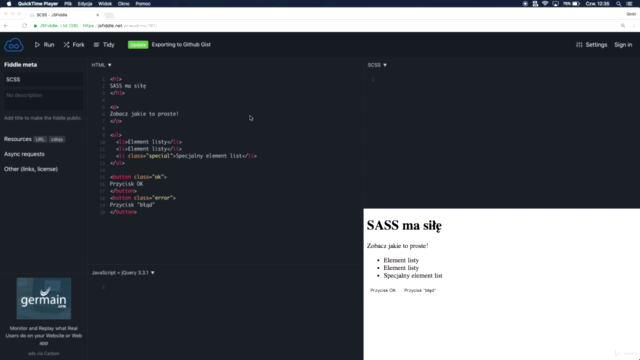Click the green secure lock icon
Screen dimensions: 640x360
(x=36, y=26)
